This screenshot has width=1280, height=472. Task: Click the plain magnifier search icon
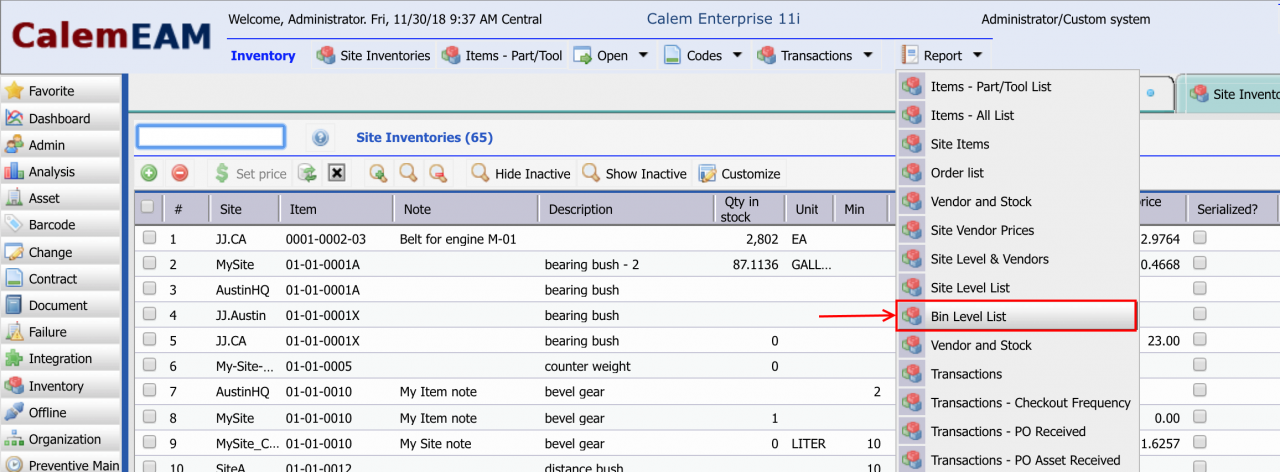408,173
